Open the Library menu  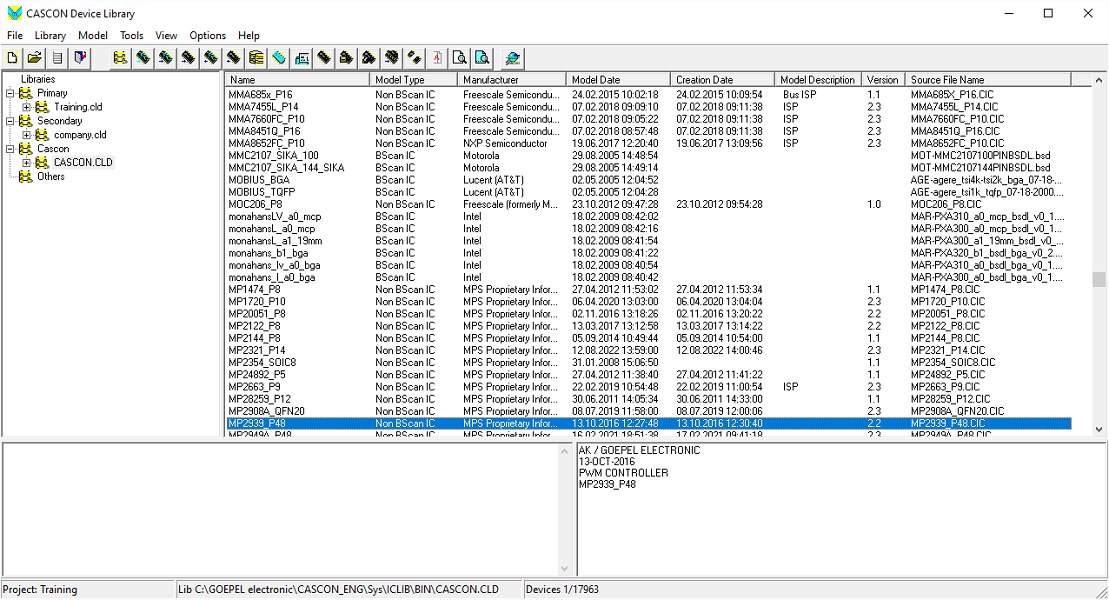50,35
